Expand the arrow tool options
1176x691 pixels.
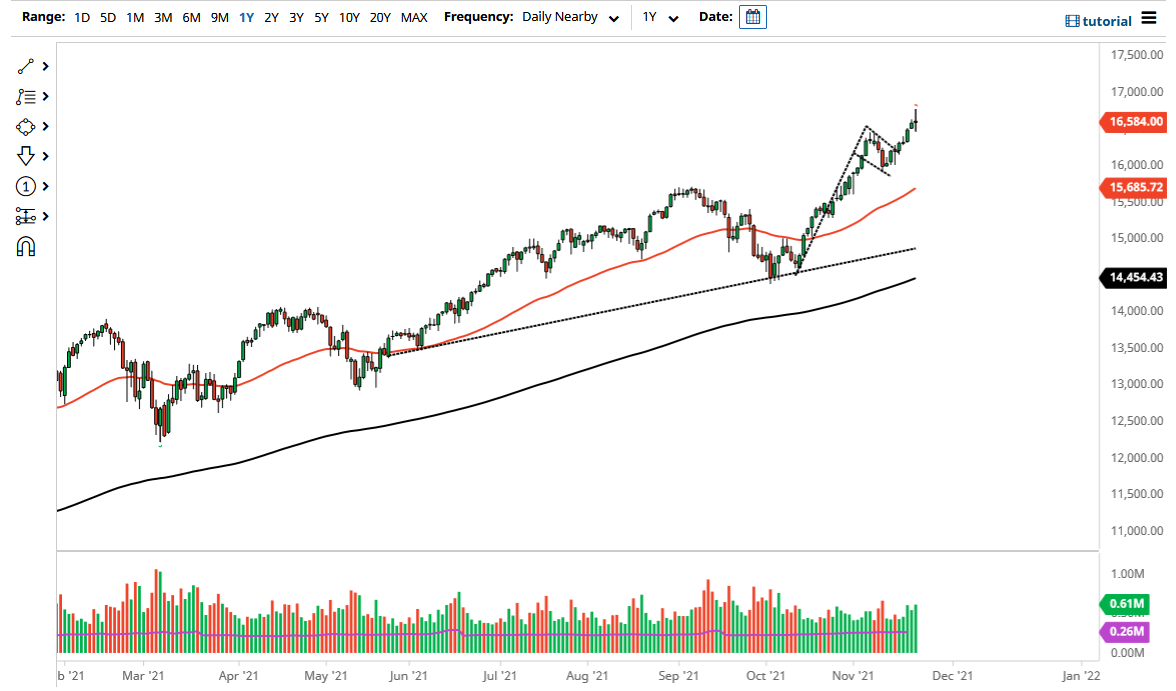(x=44, y=156)
